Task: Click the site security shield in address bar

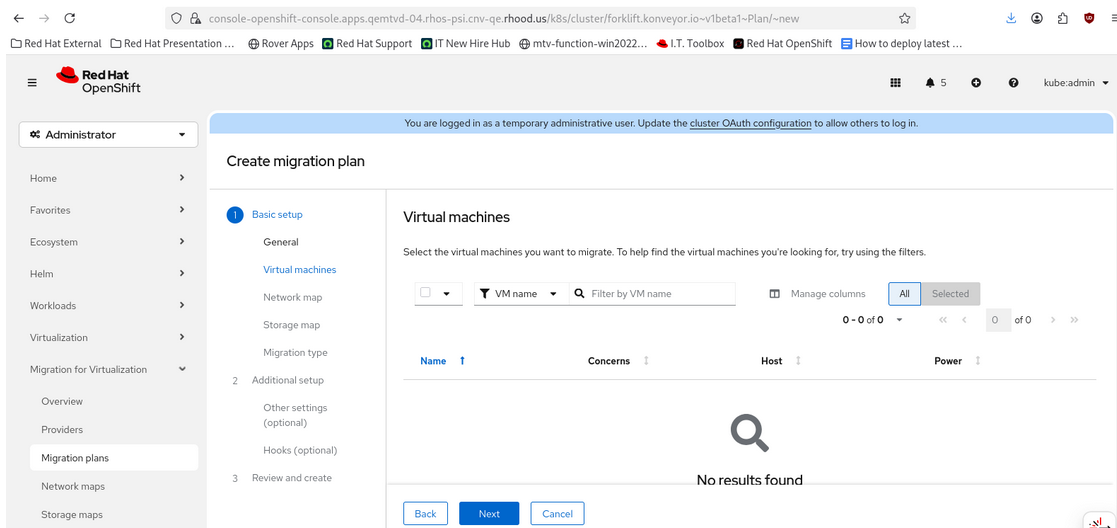Action: [x=177, y=18]
